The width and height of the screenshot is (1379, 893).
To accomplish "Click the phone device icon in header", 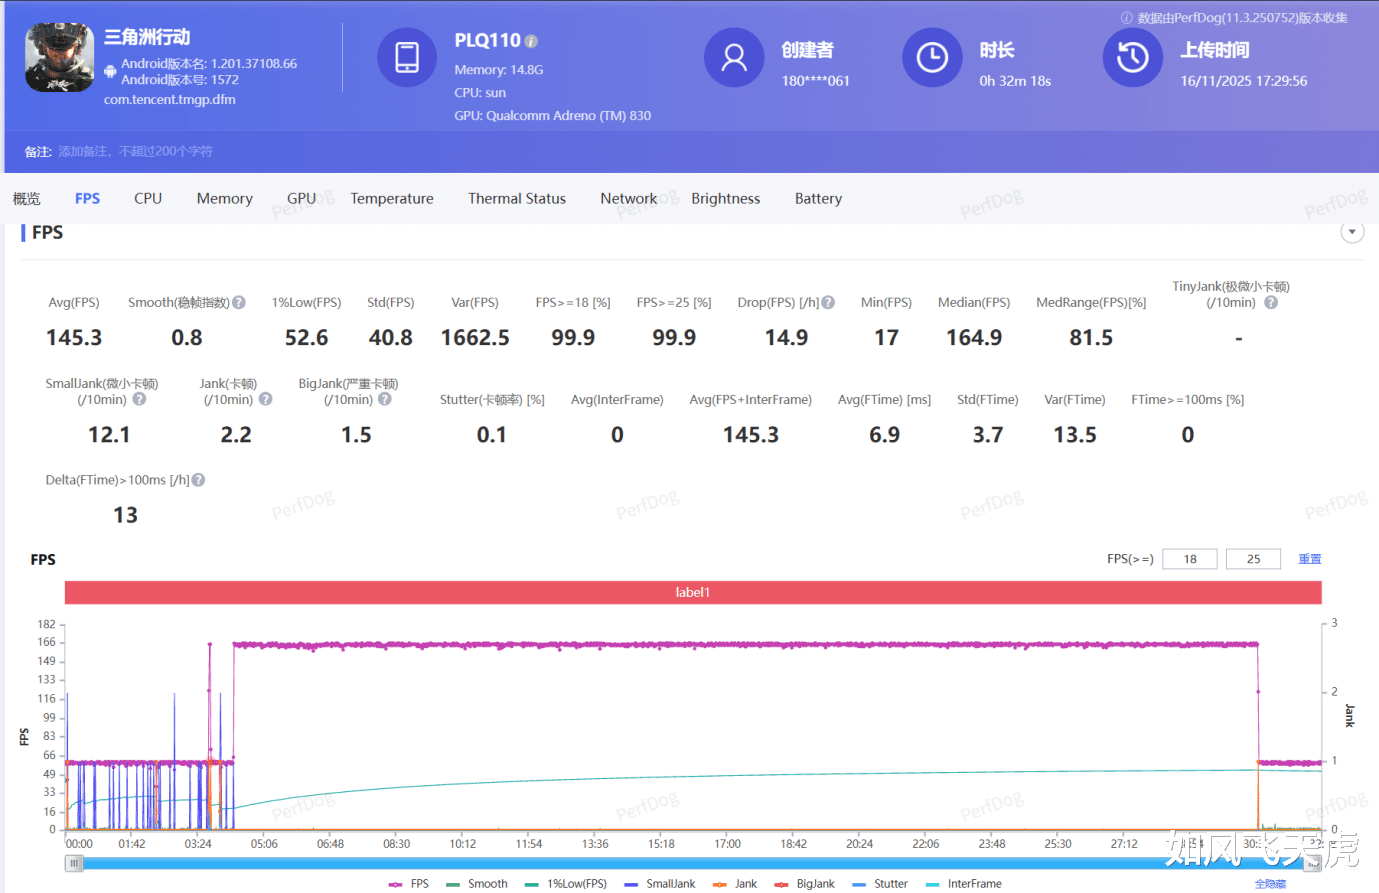I will click(407, 58).
